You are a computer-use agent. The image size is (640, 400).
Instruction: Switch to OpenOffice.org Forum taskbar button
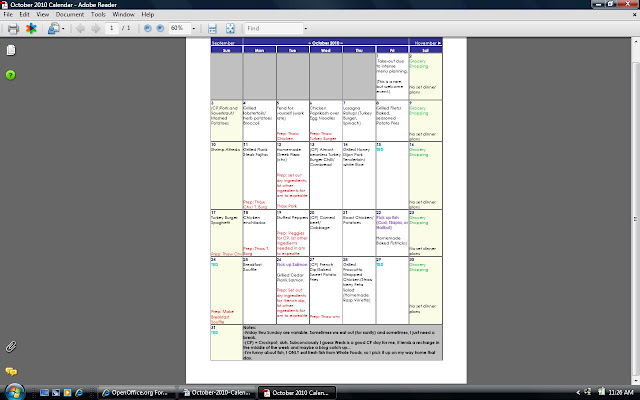137,393
